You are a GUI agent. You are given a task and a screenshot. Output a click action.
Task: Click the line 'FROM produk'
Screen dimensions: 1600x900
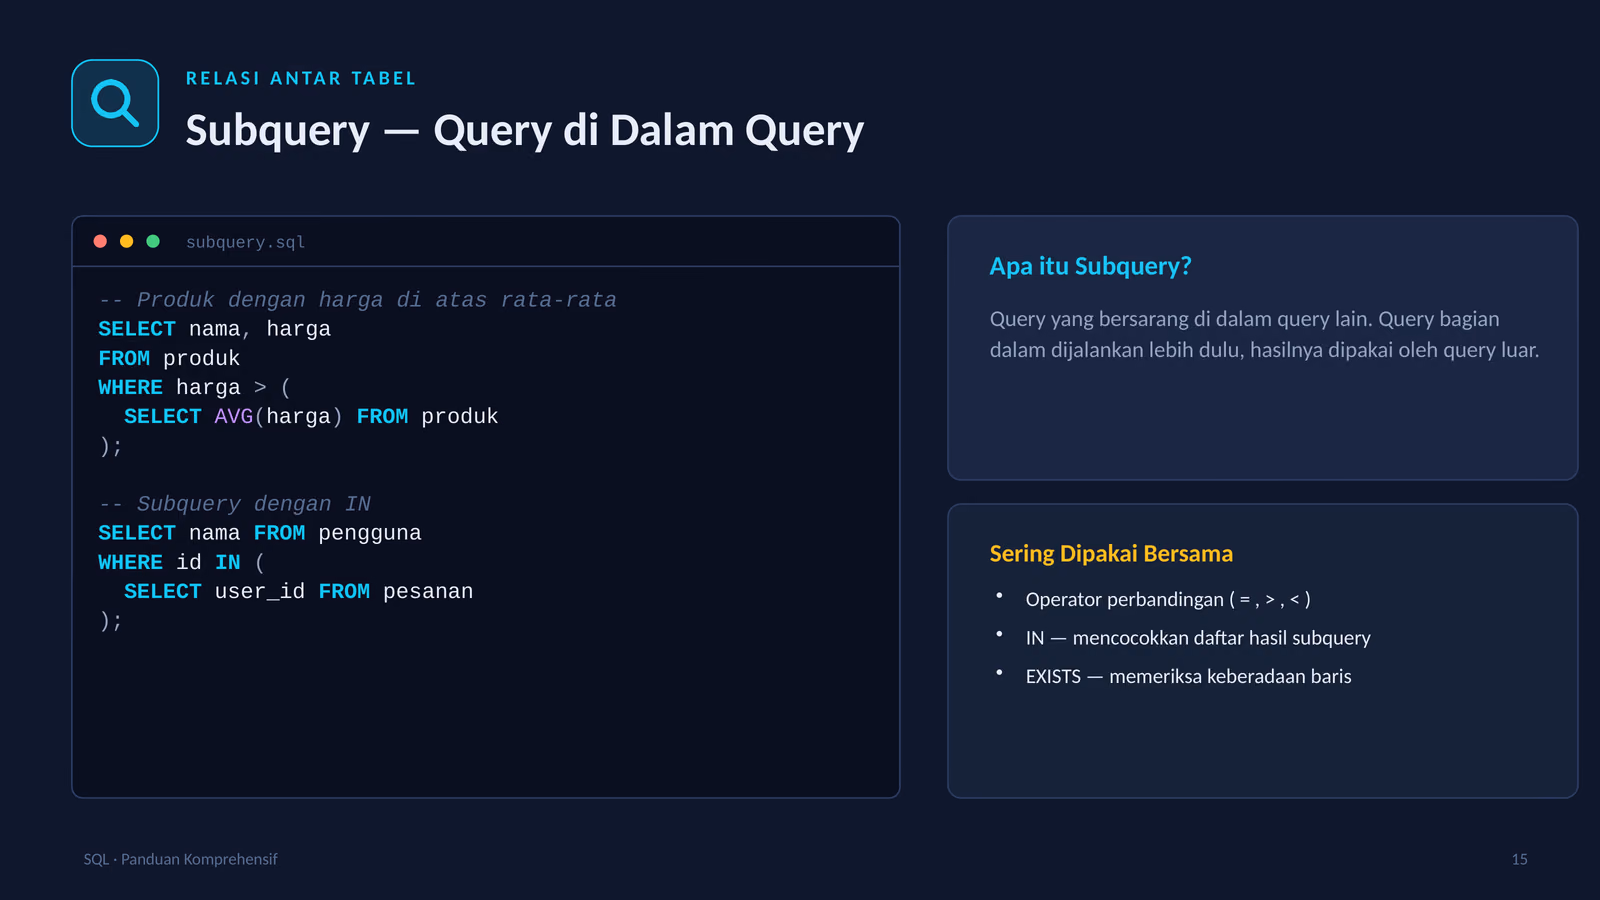click(169, 358)
